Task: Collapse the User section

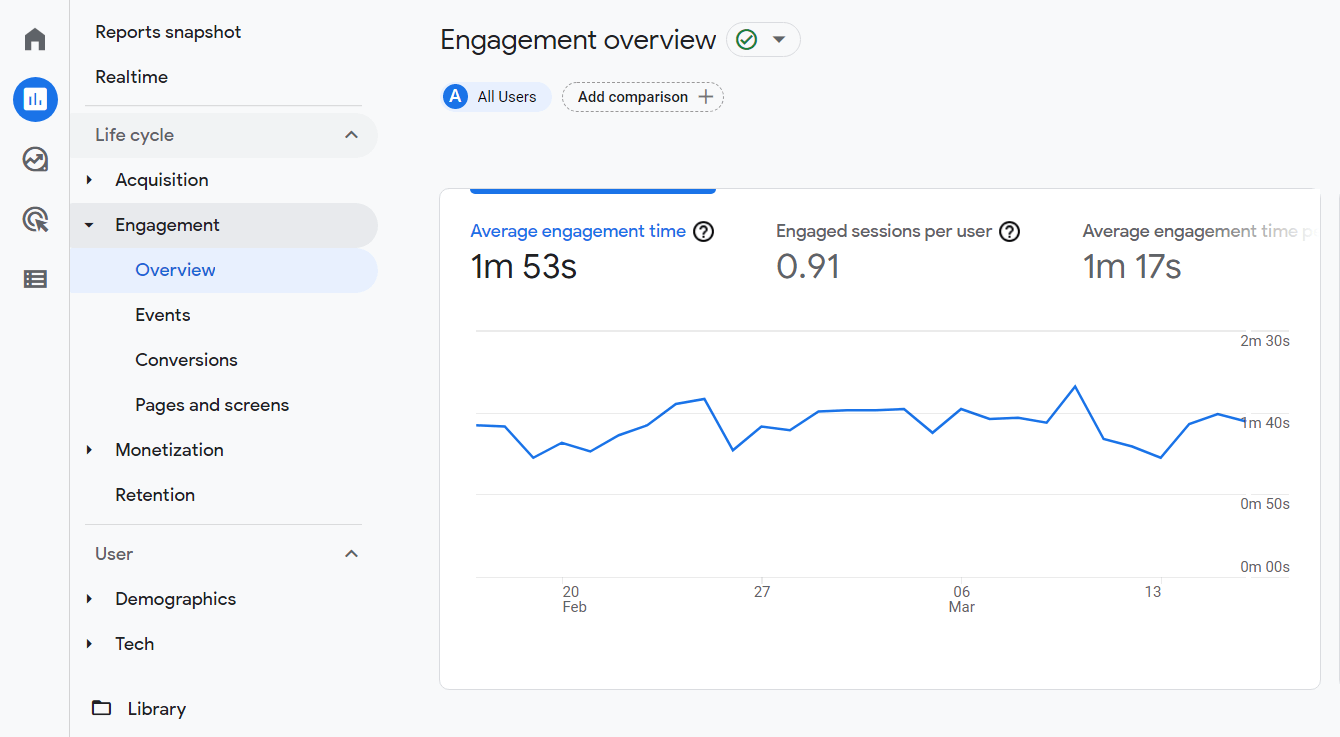Action: (x=350, y=553)
